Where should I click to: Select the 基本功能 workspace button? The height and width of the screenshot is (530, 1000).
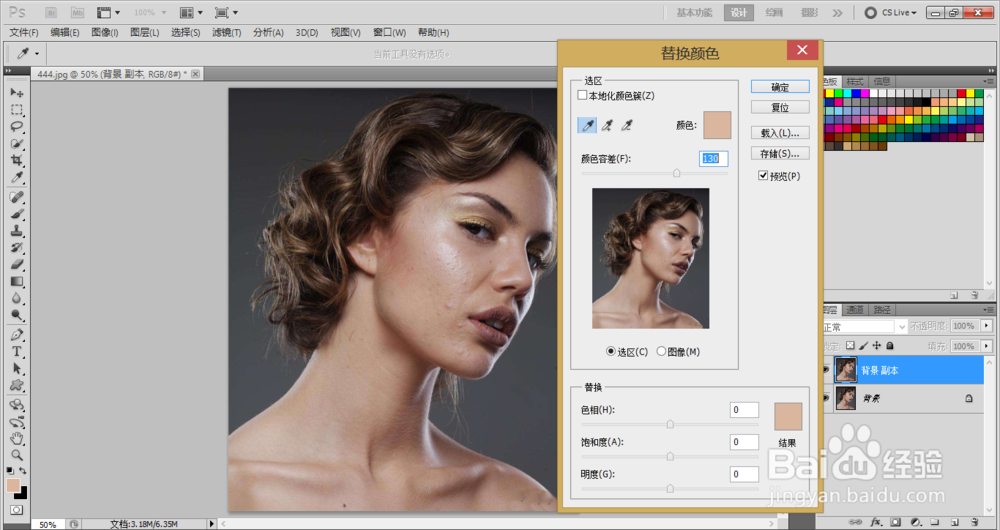point(694,12)
